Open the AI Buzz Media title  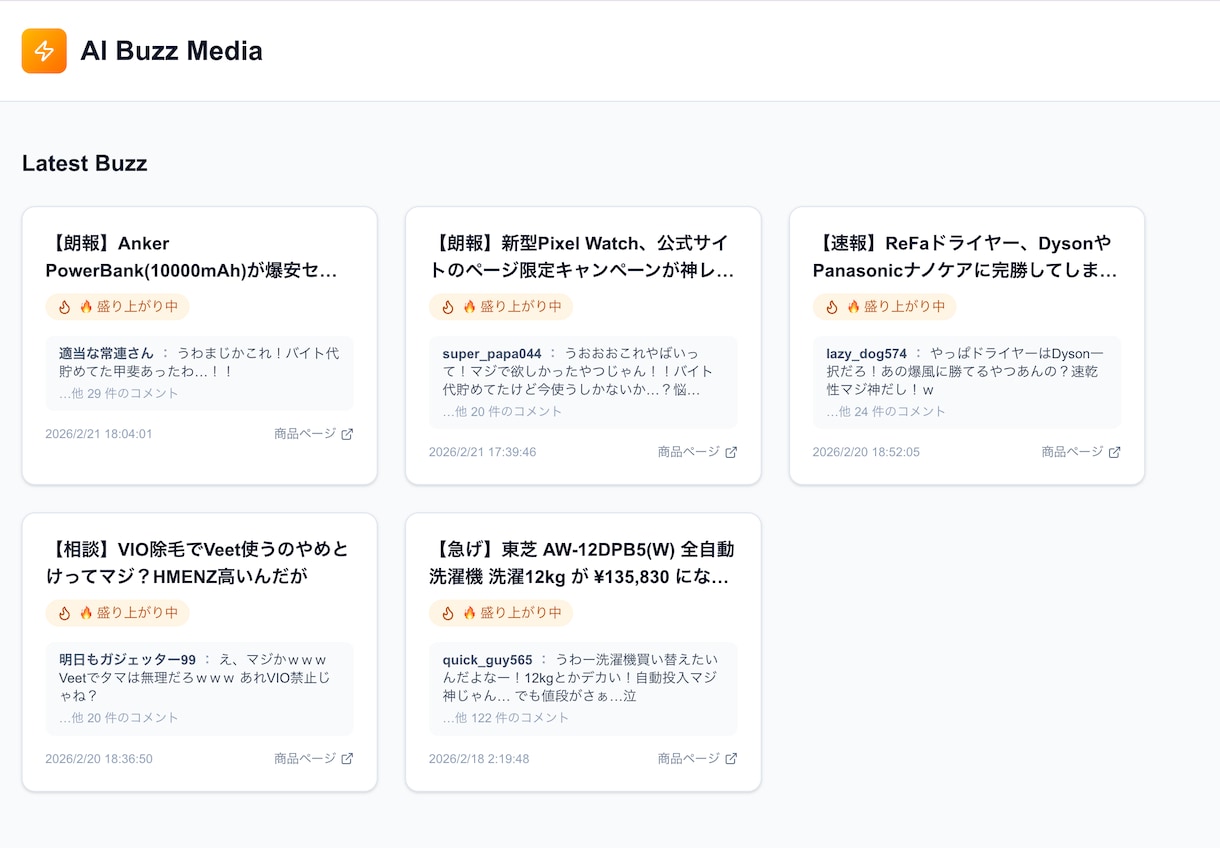(171, 51)
